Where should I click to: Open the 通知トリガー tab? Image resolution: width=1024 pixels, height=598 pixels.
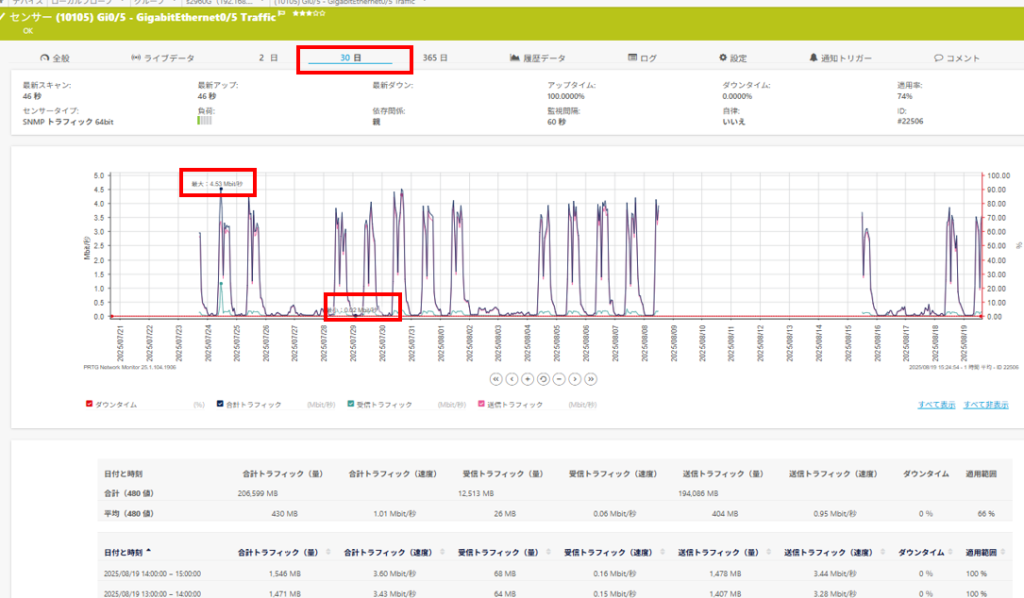pyautogui.click(x=840, y=58)
